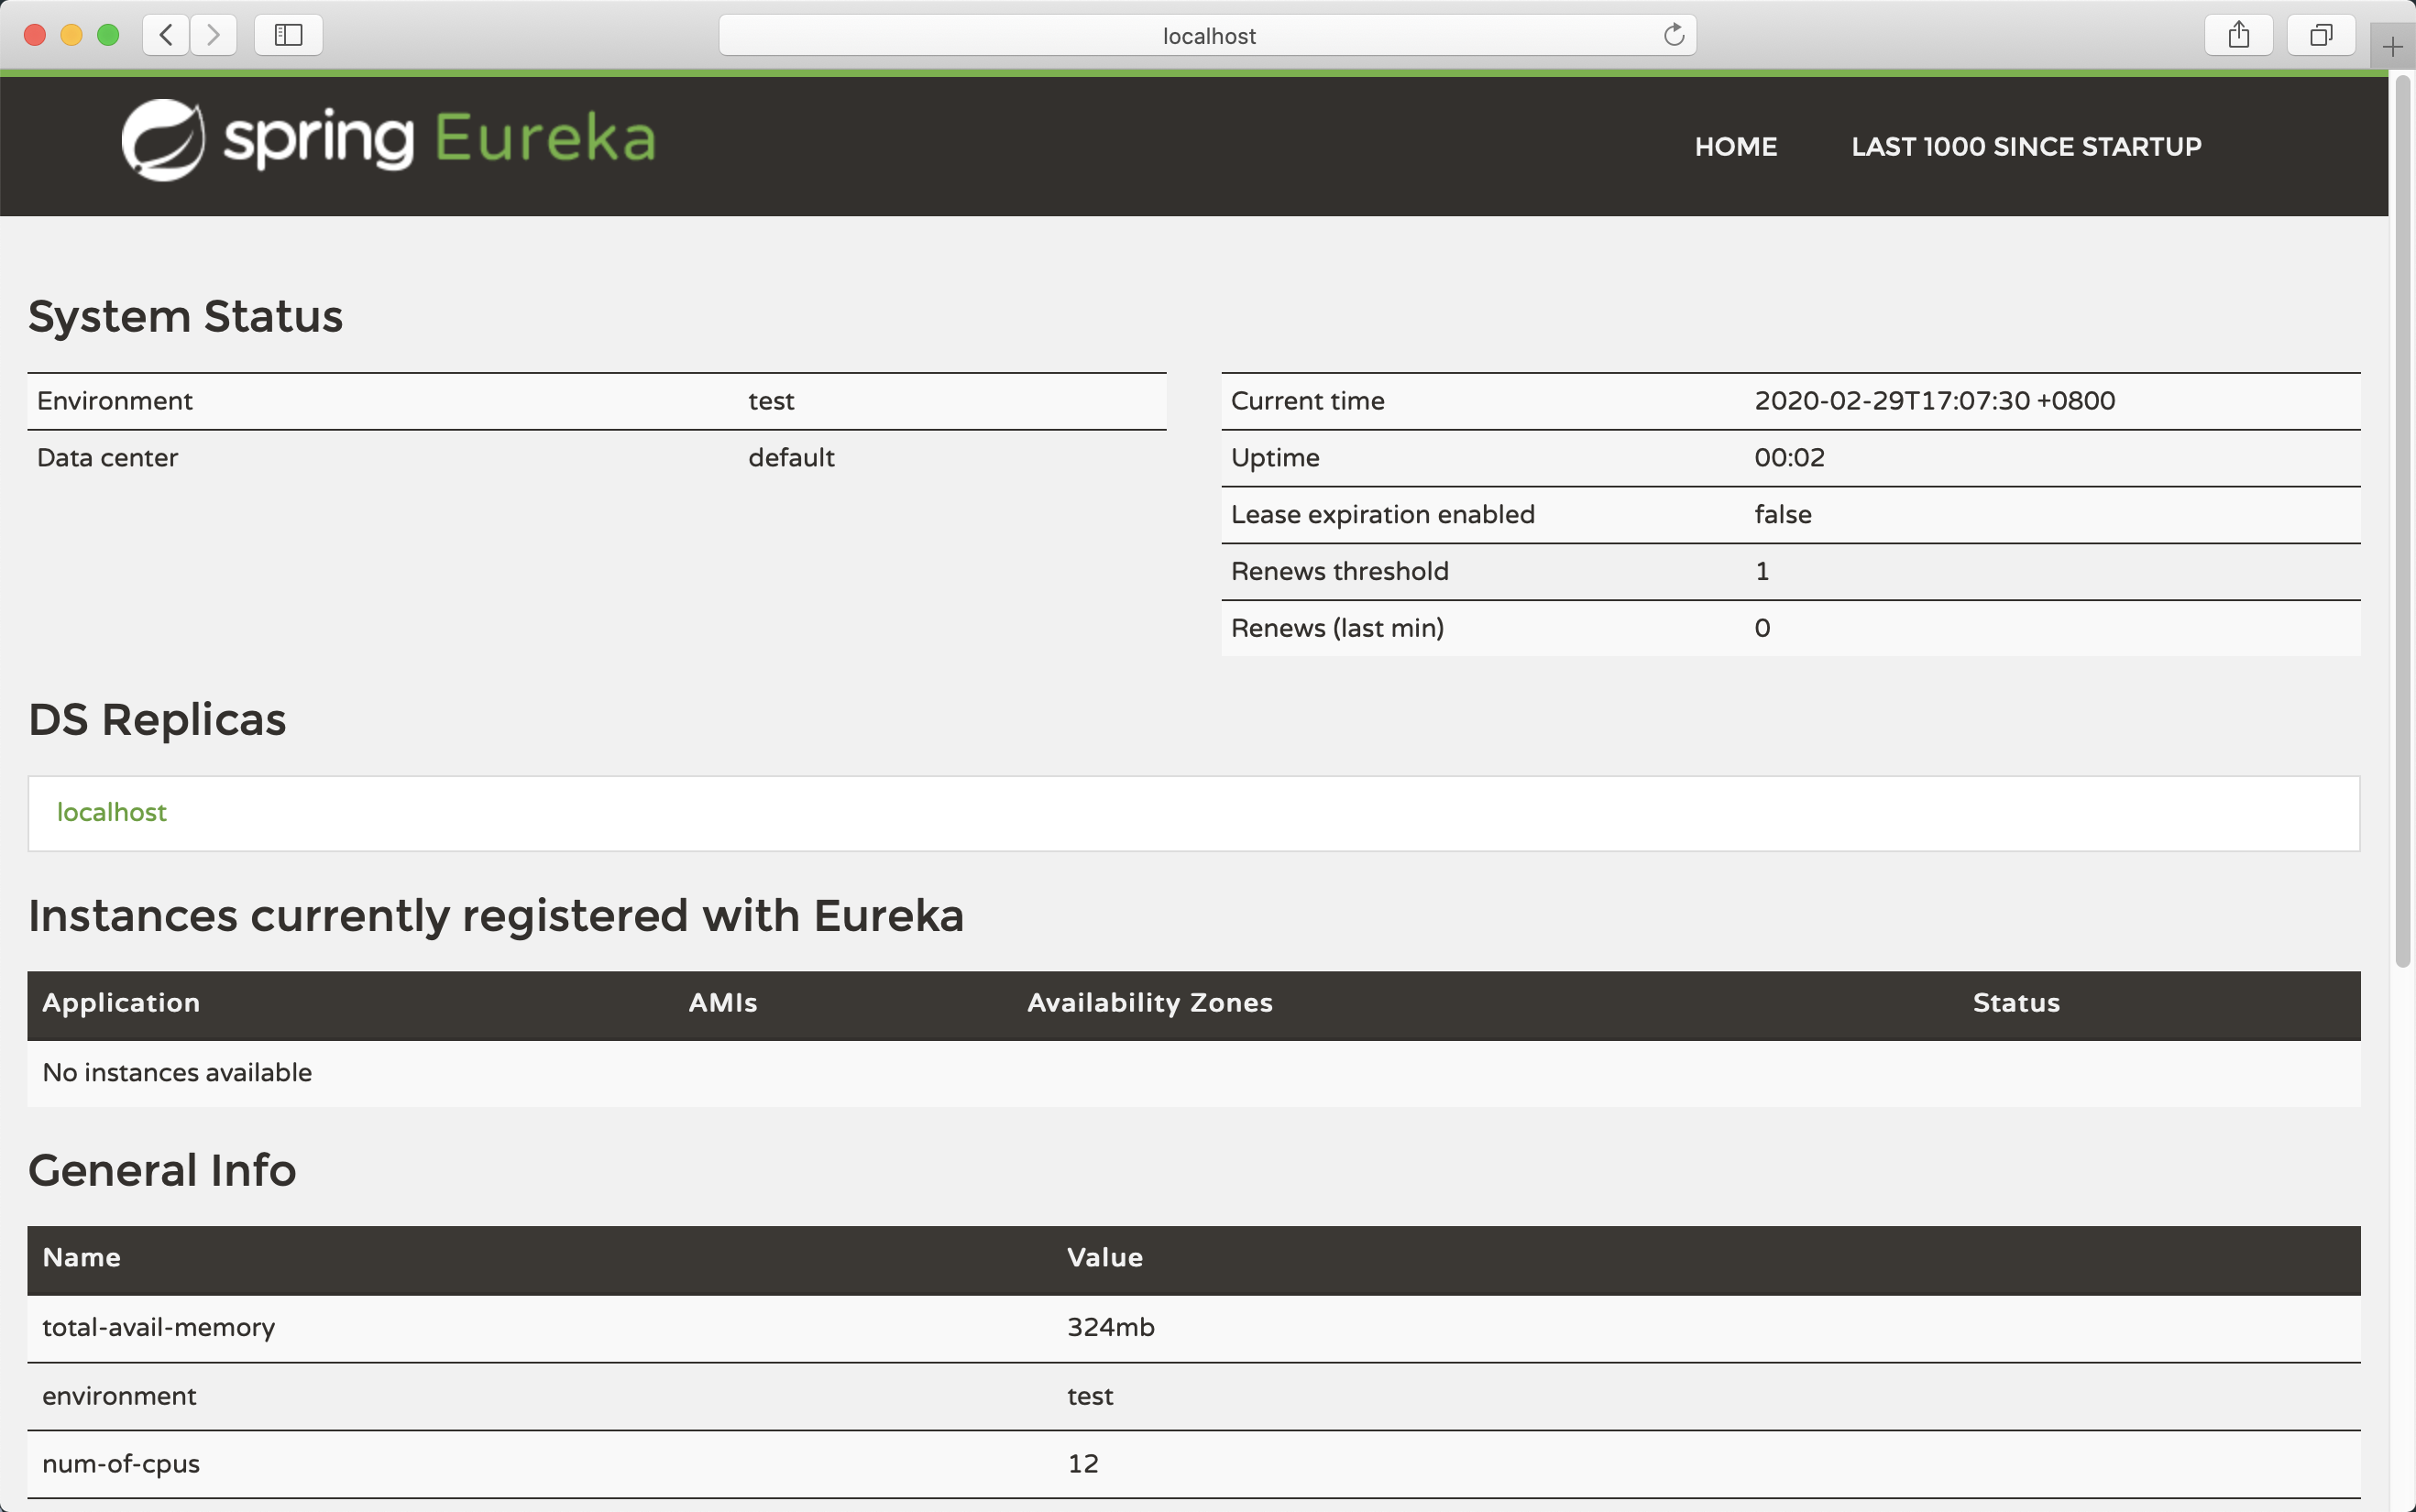Click the AMIs column header
The width and height of the screenshot is (2416, 1512).
point(722,1003)
